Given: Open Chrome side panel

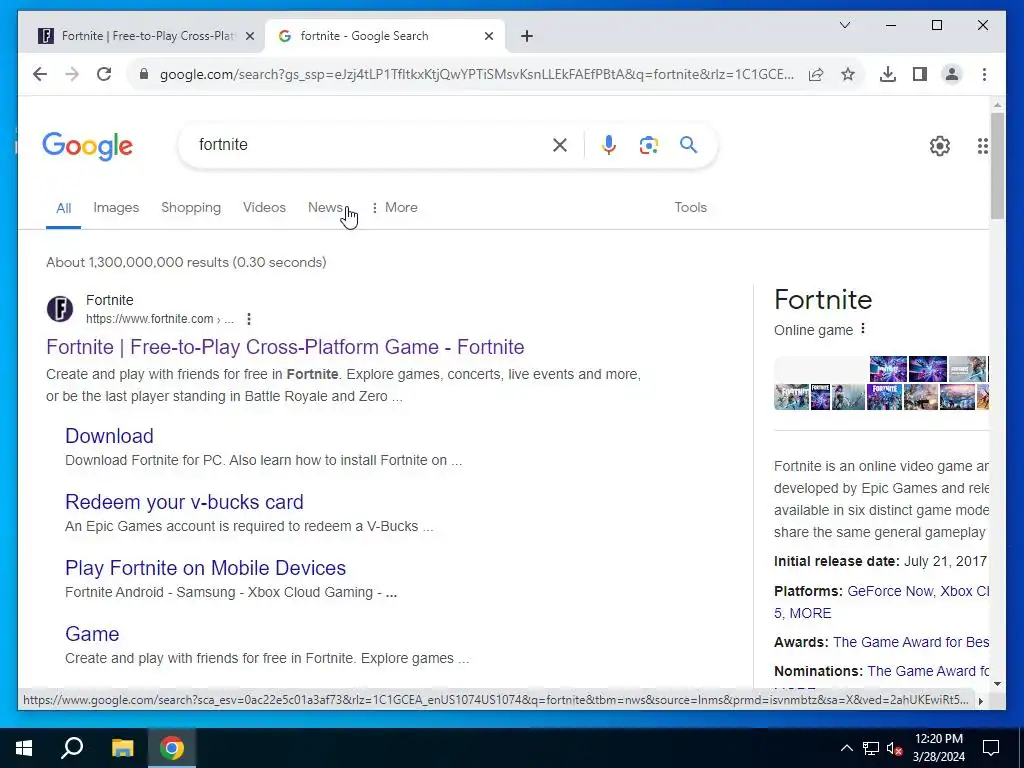Looking at the screenshot, I should pos(920,74).
